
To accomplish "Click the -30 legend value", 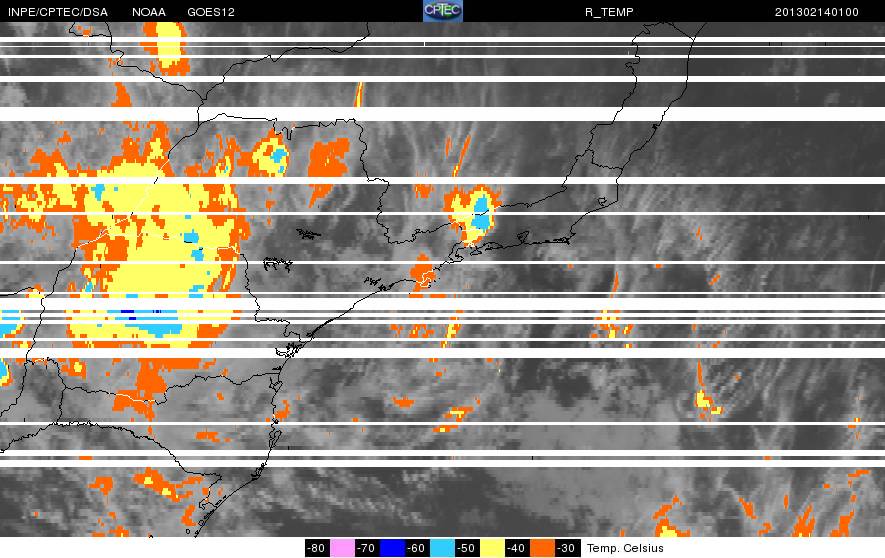I will tap(566, 548).
